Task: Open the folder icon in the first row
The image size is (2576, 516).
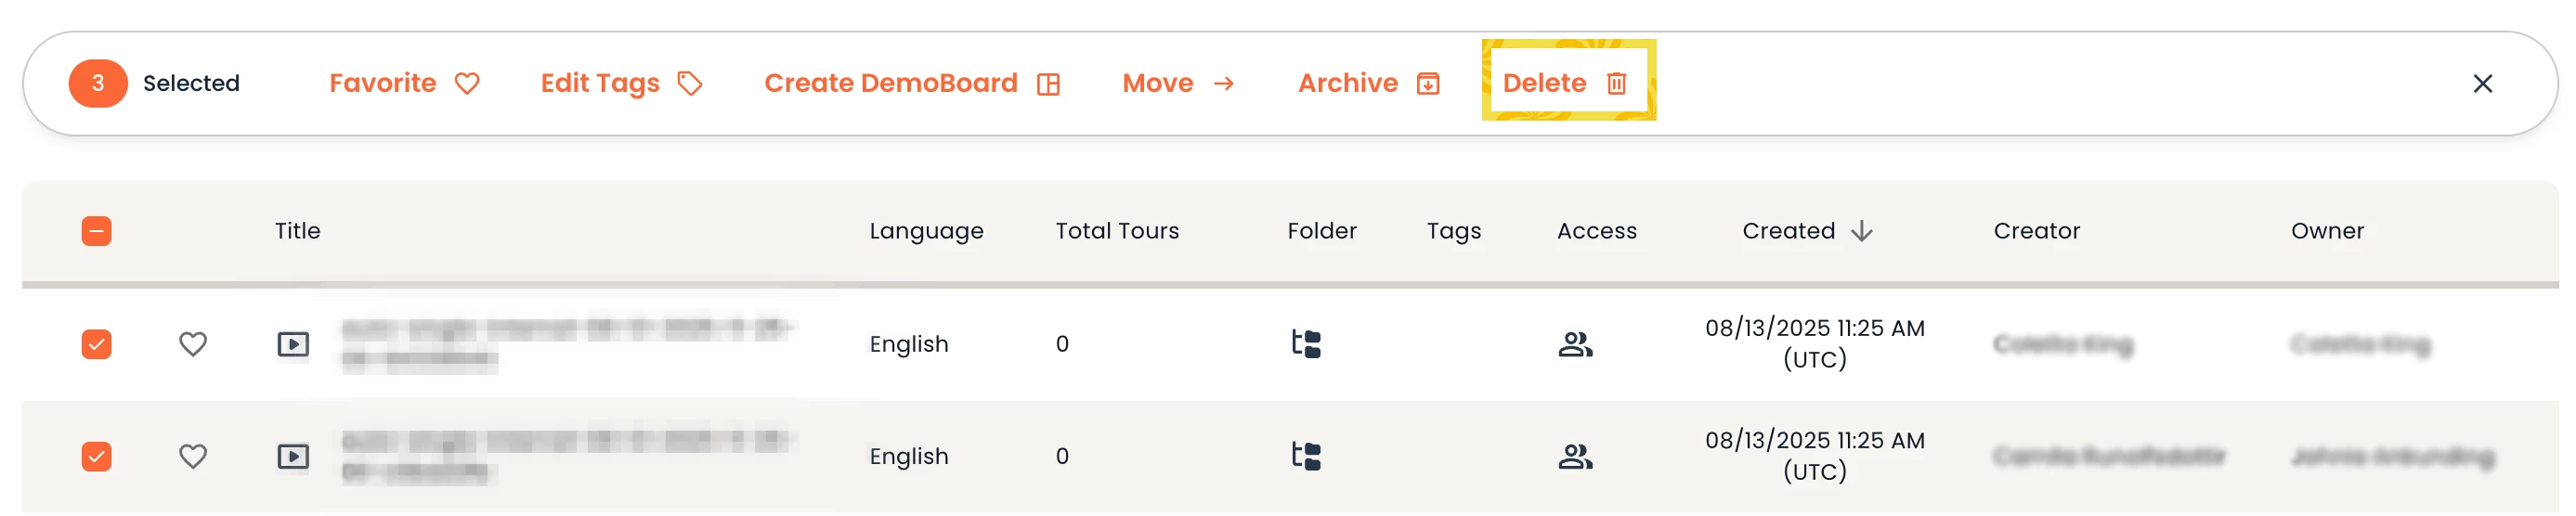Action: [x=1306, y=344]
